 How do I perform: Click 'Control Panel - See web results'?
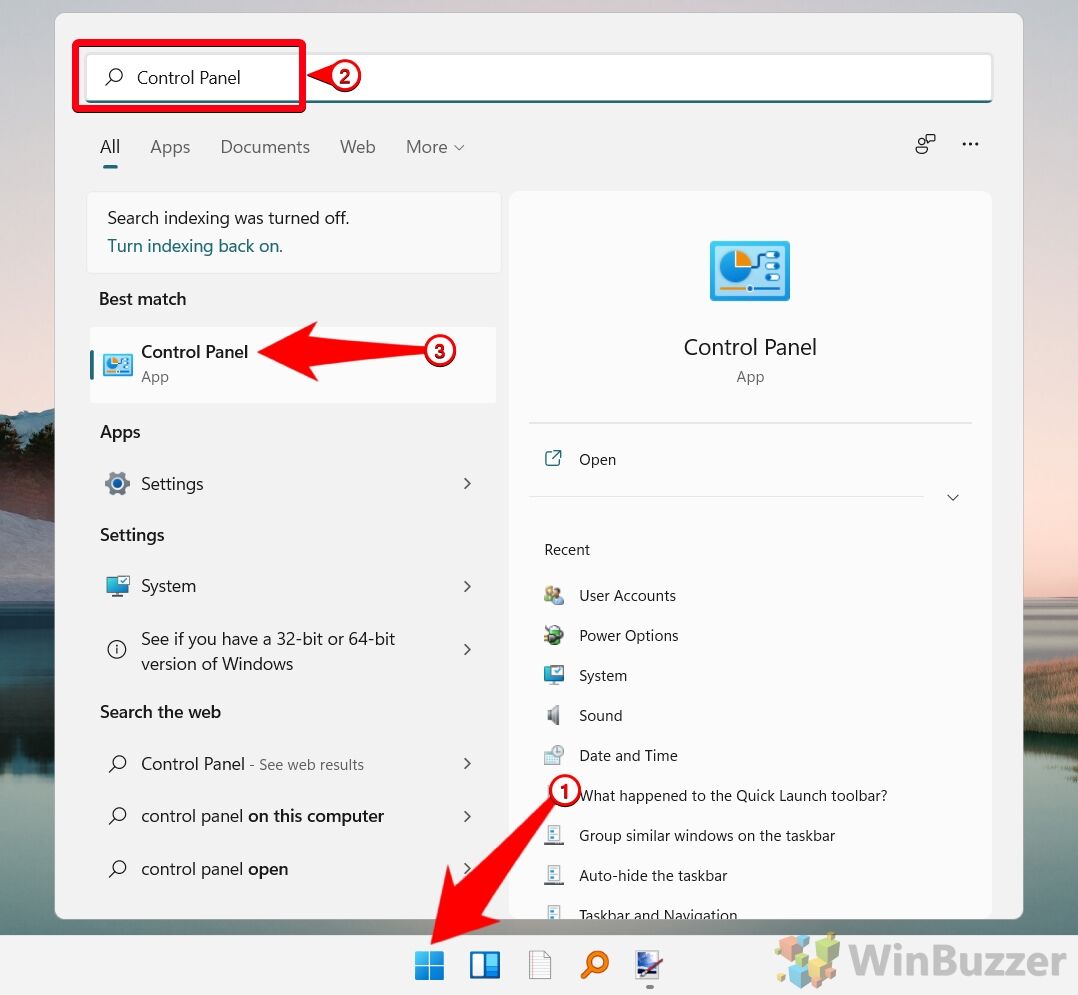pos(293,763)
